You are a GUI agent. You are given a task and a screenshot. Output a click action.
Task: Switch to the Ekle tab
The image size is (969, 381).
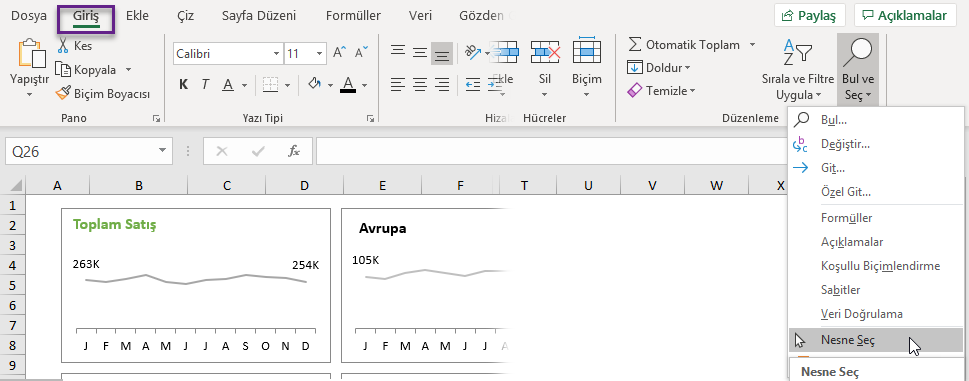pos(137,15)
